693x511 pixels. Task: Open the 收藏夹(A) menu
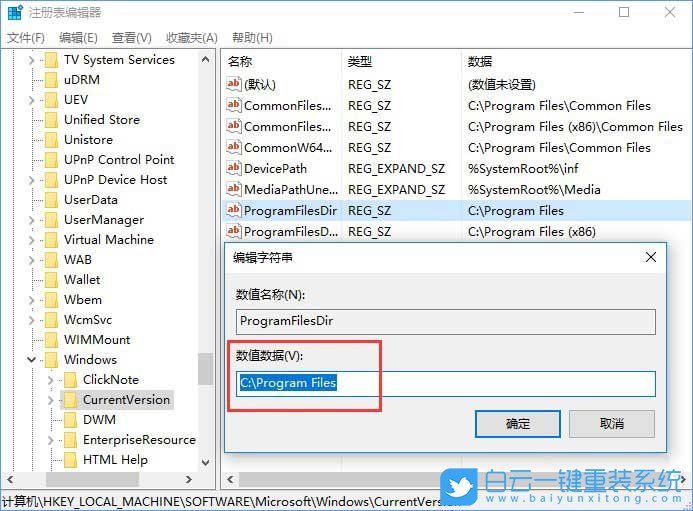pyautogui.click(x=191, y=38)
